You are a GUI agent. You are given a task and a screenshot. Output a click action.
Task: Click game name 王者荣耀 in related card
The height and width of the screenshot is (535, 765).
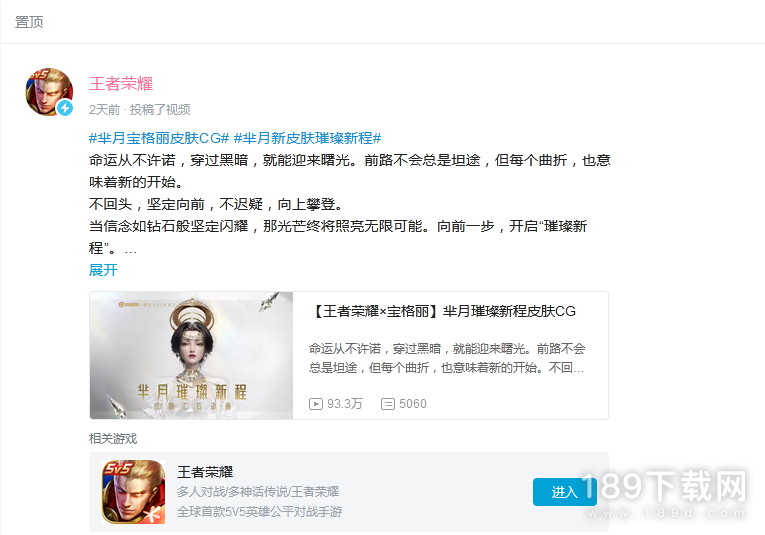click(205, 472)
